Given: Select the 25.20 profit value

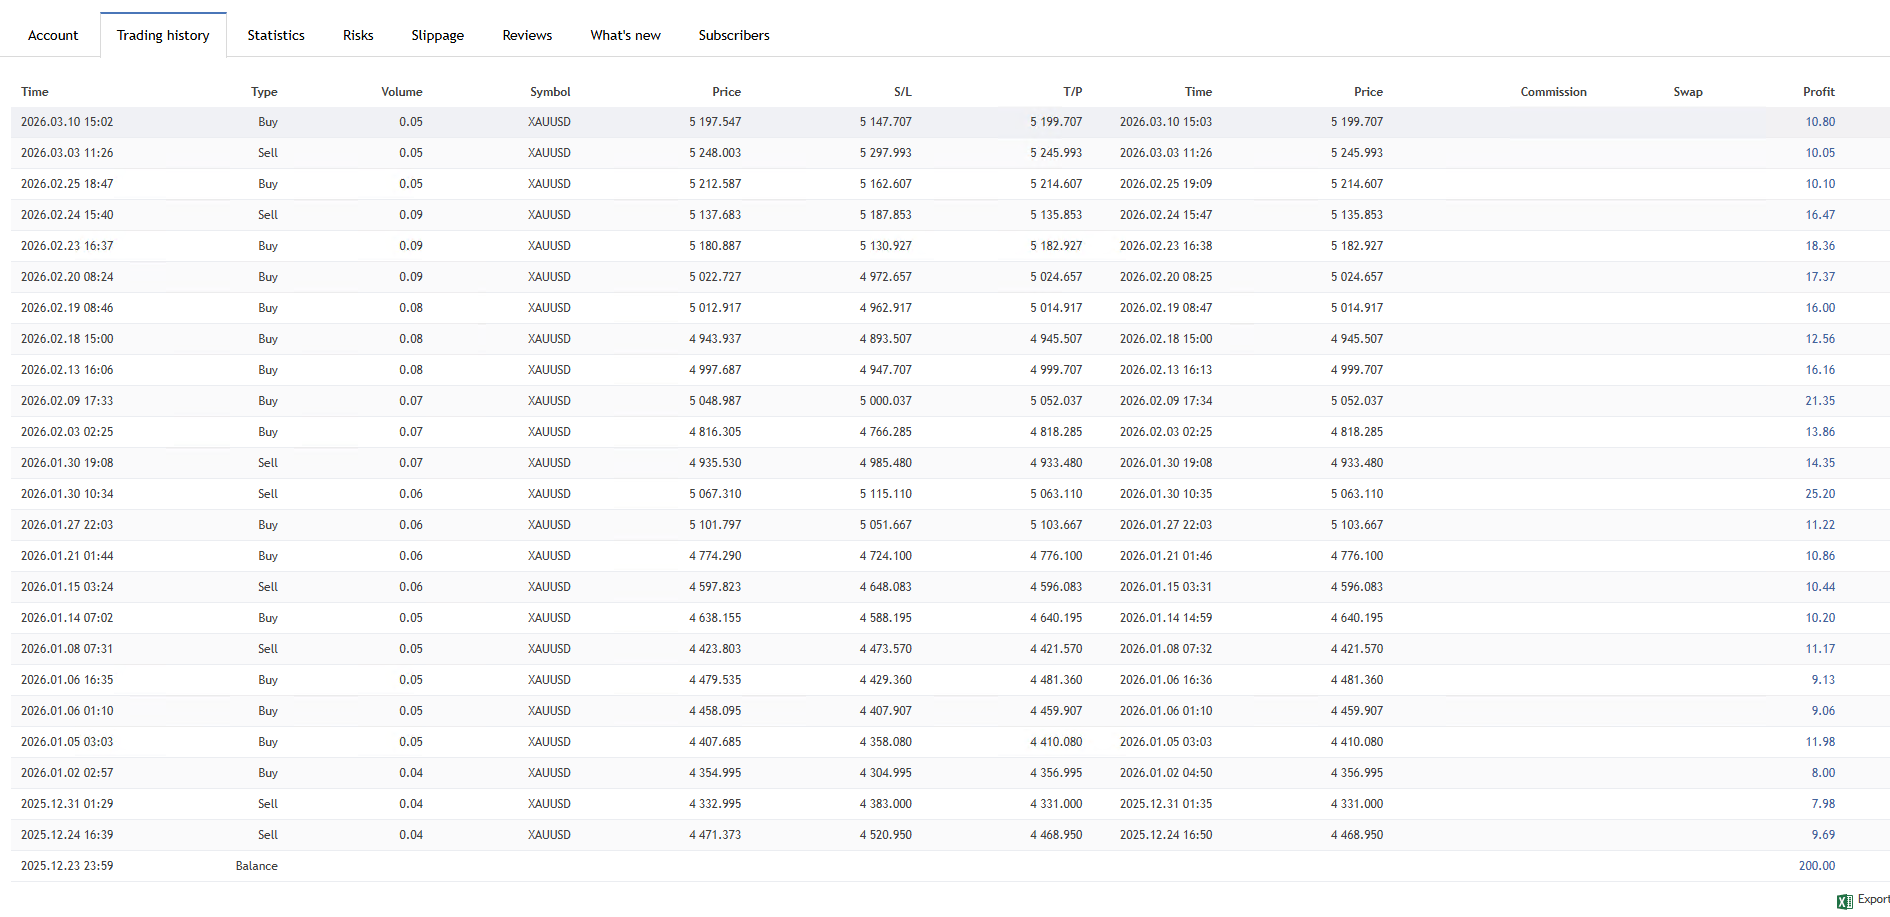Looking at the screenshot, I should (1820, 494).
